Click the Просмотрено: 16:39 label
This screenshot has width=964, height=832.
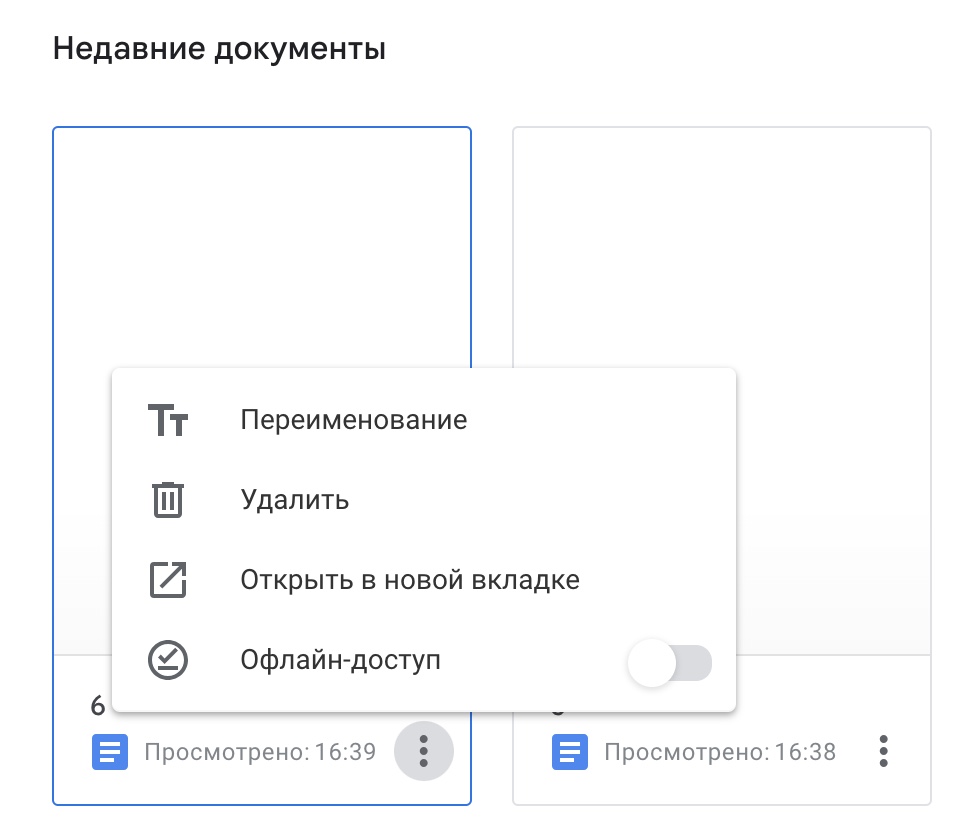pyautogui.click(x=260, y=752)
